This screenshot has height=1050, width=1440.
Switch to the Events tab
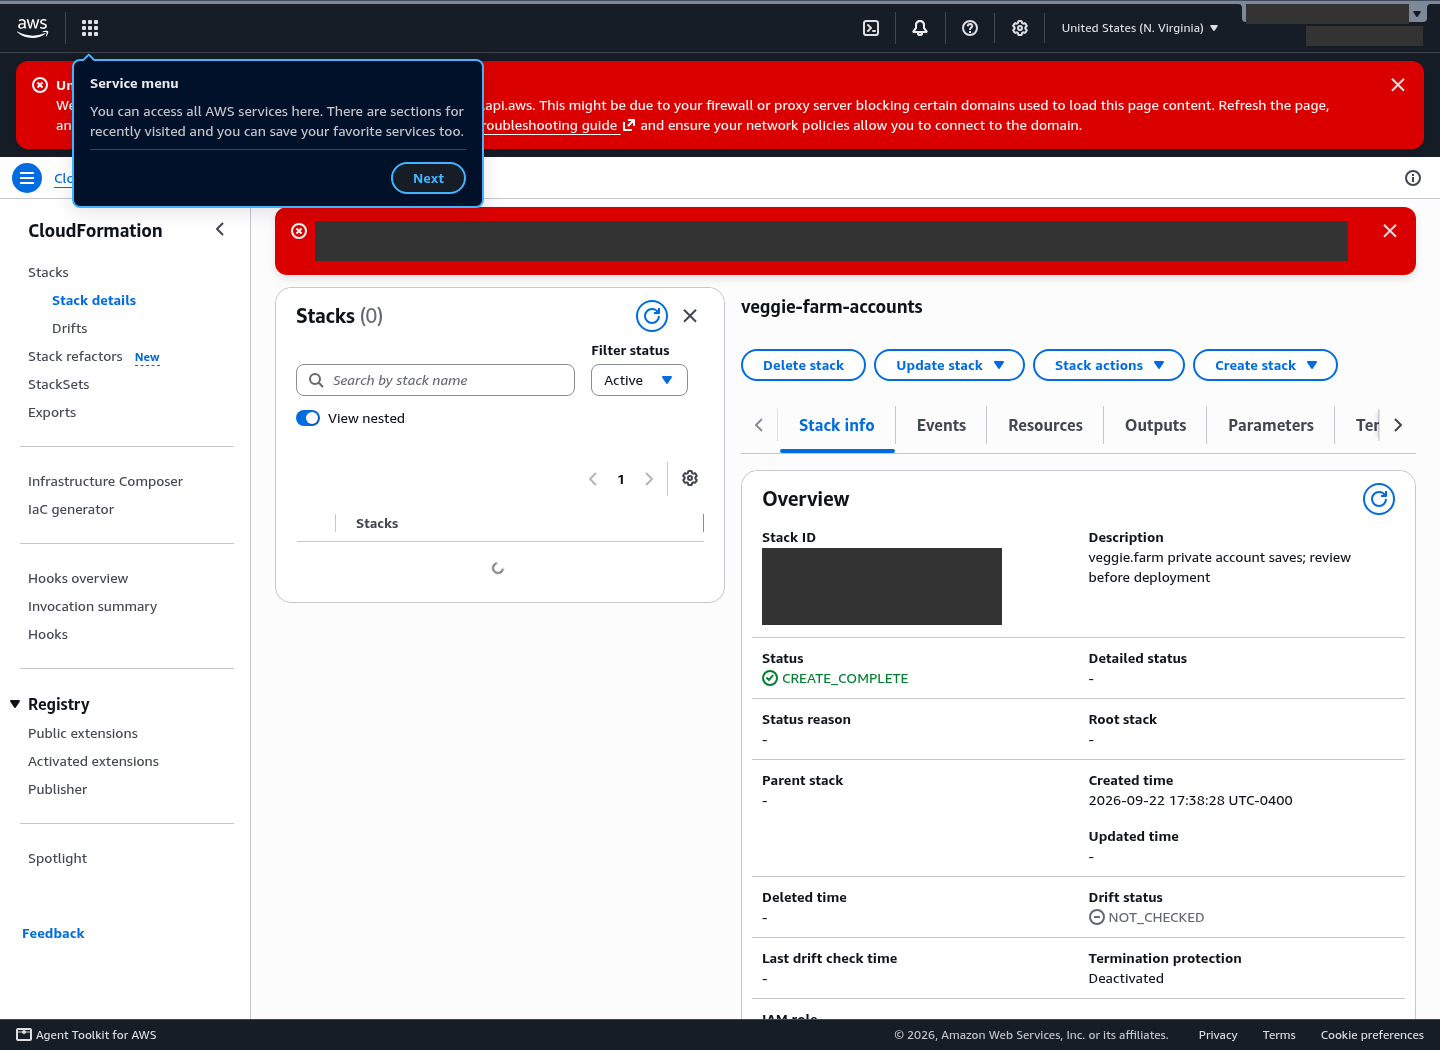coord(941,425)
